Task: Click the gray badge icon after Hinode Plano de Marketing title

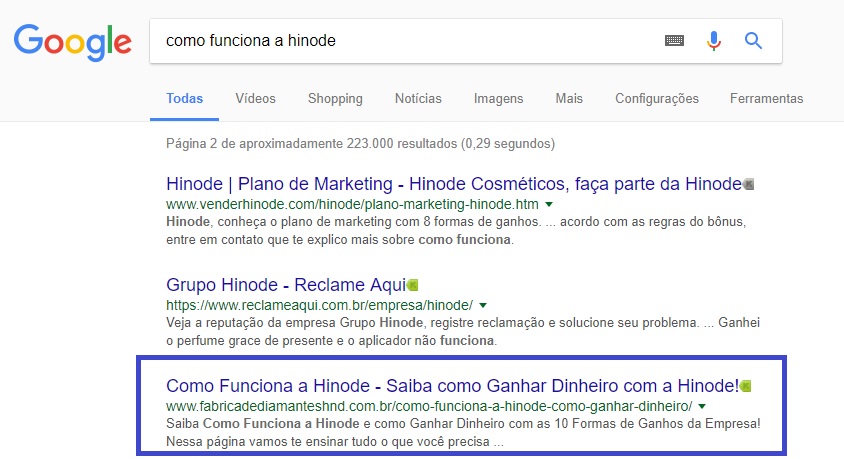Action: click(x=748, y=185)
